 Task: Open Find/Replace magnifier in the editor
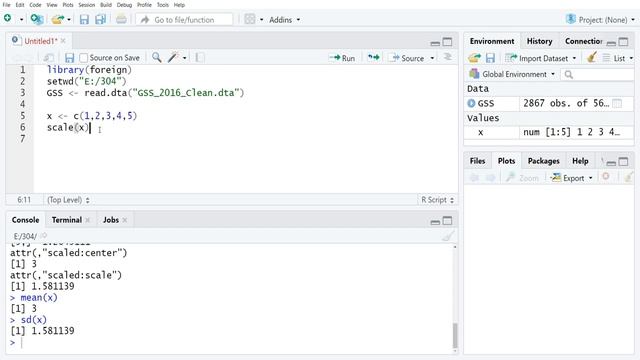[x=156, y=58]
